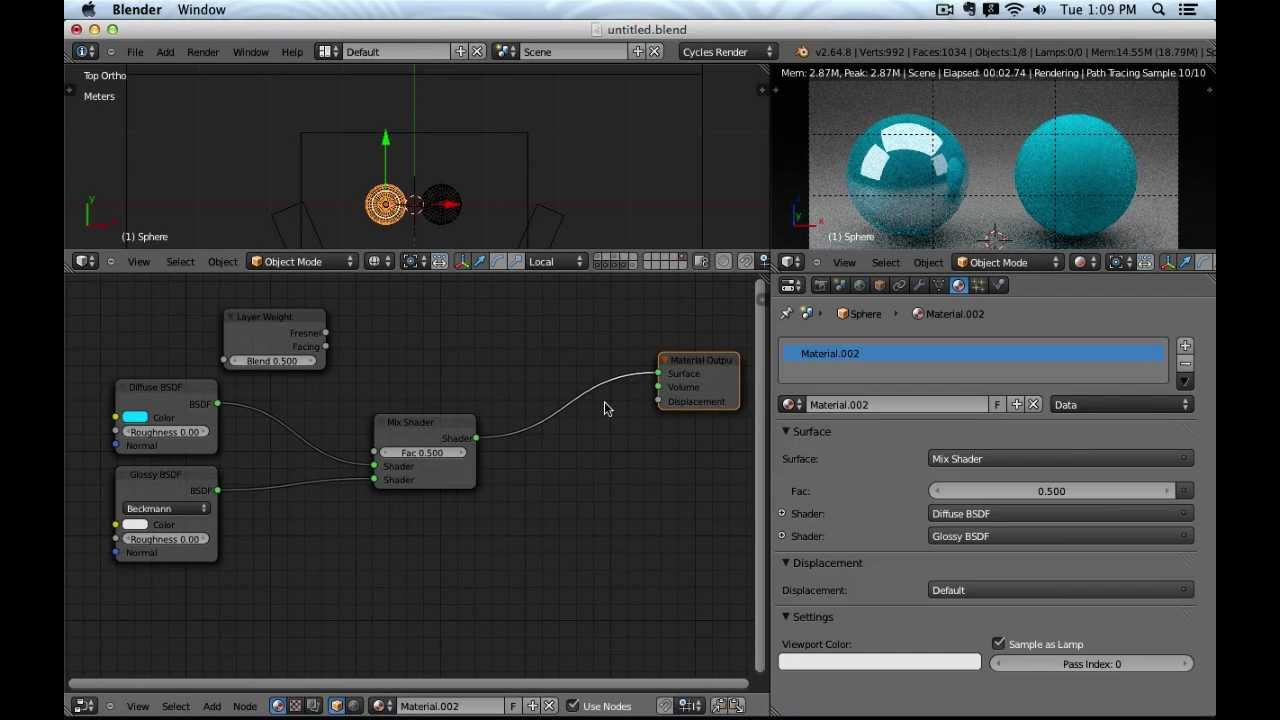This screenshot has height=720, width=1280.
Task: Open the Object Constraints chain tab
Action: tap(899, 285)
